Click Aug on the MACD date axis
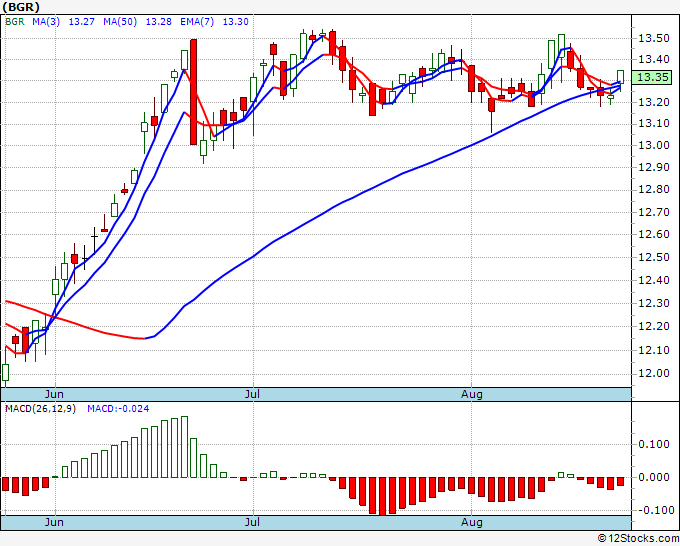Screen dimensions: 680x546 [x=471, y=522]
